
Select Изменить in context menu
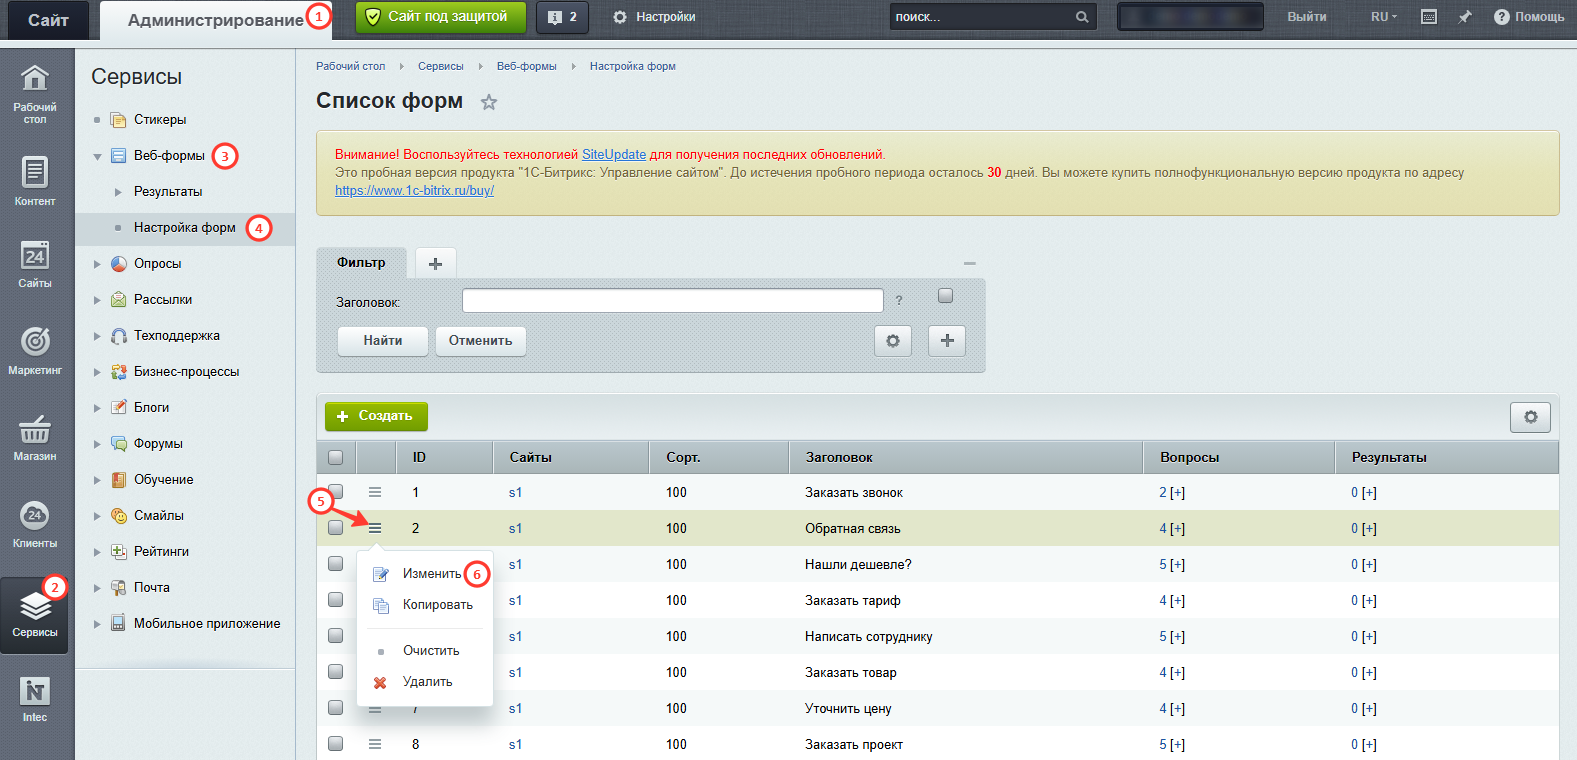[431, 574]
